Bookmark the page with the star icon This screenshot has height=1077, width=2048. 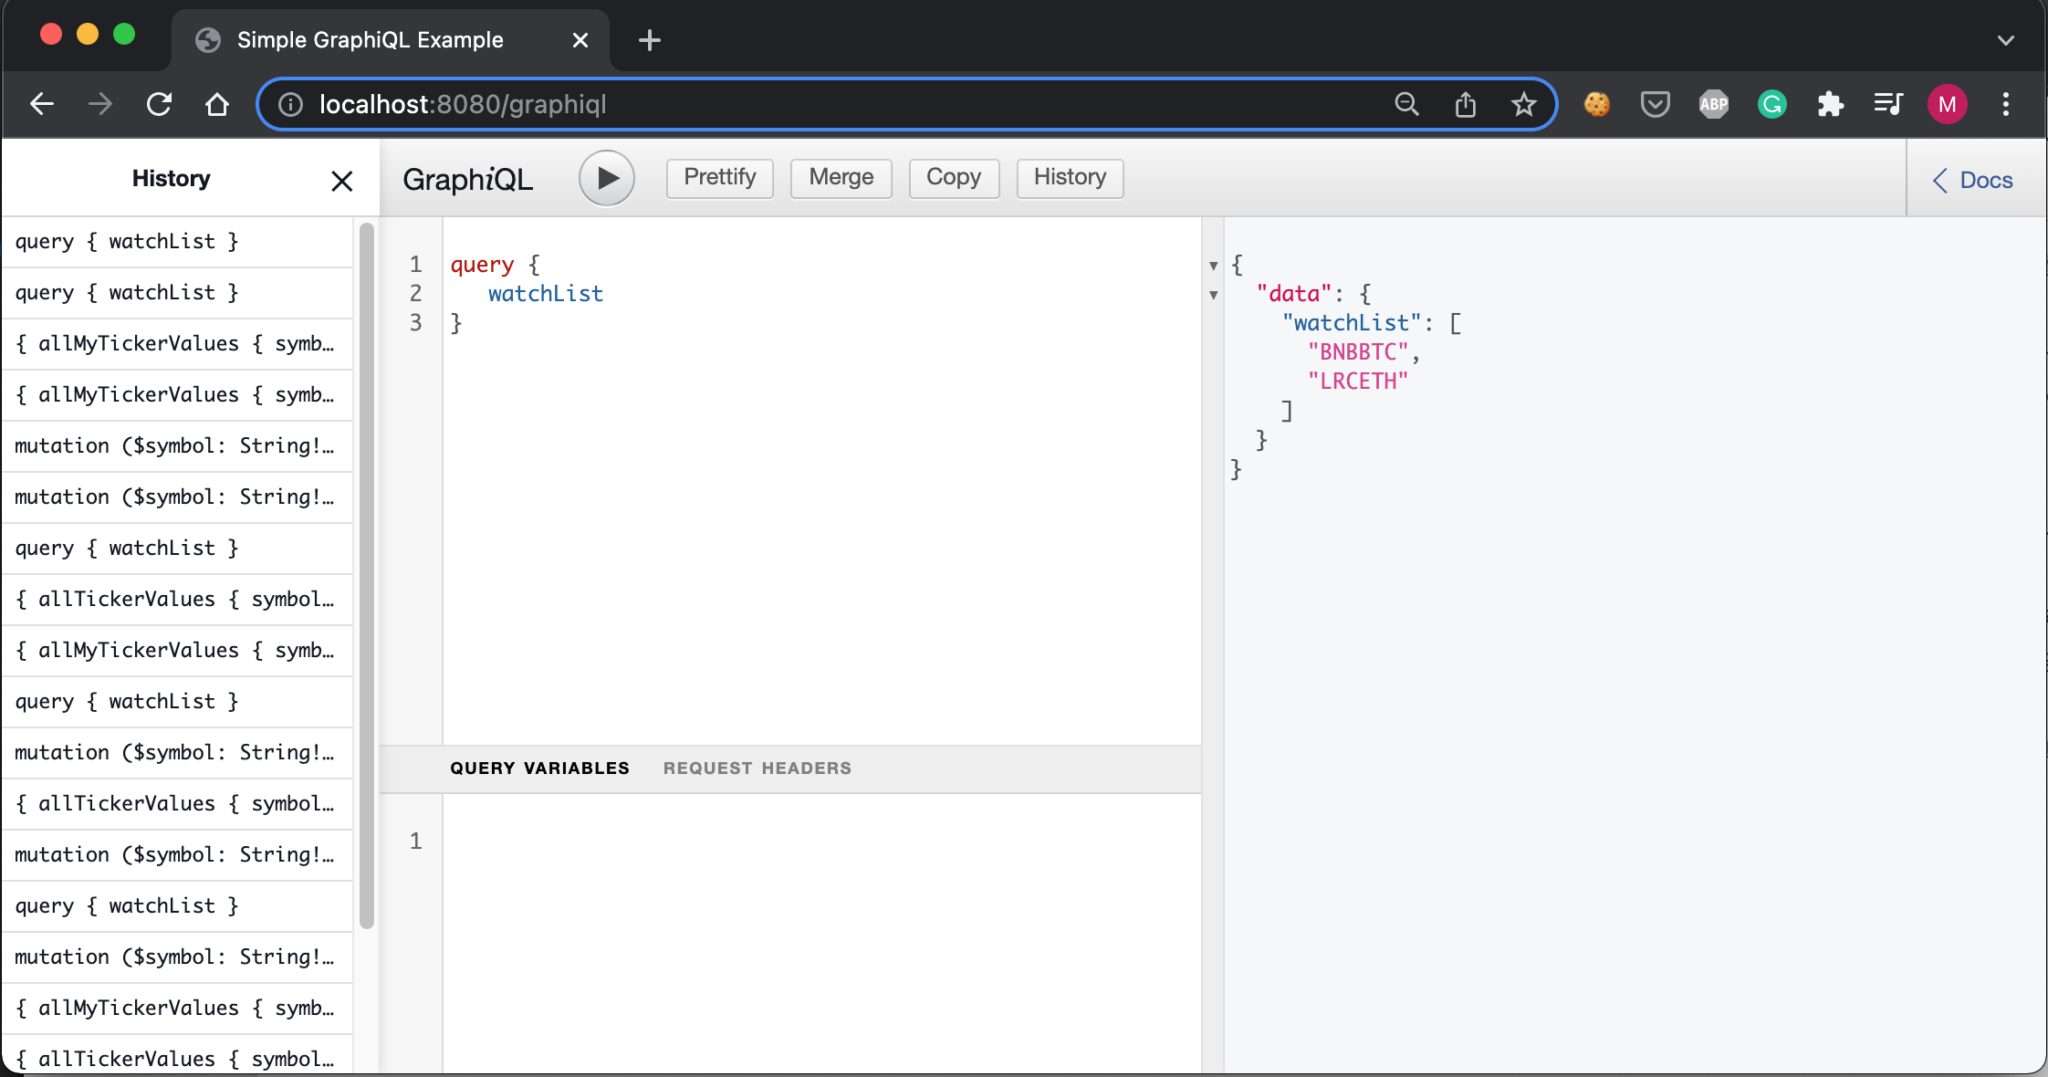(x=1523, y=104)
